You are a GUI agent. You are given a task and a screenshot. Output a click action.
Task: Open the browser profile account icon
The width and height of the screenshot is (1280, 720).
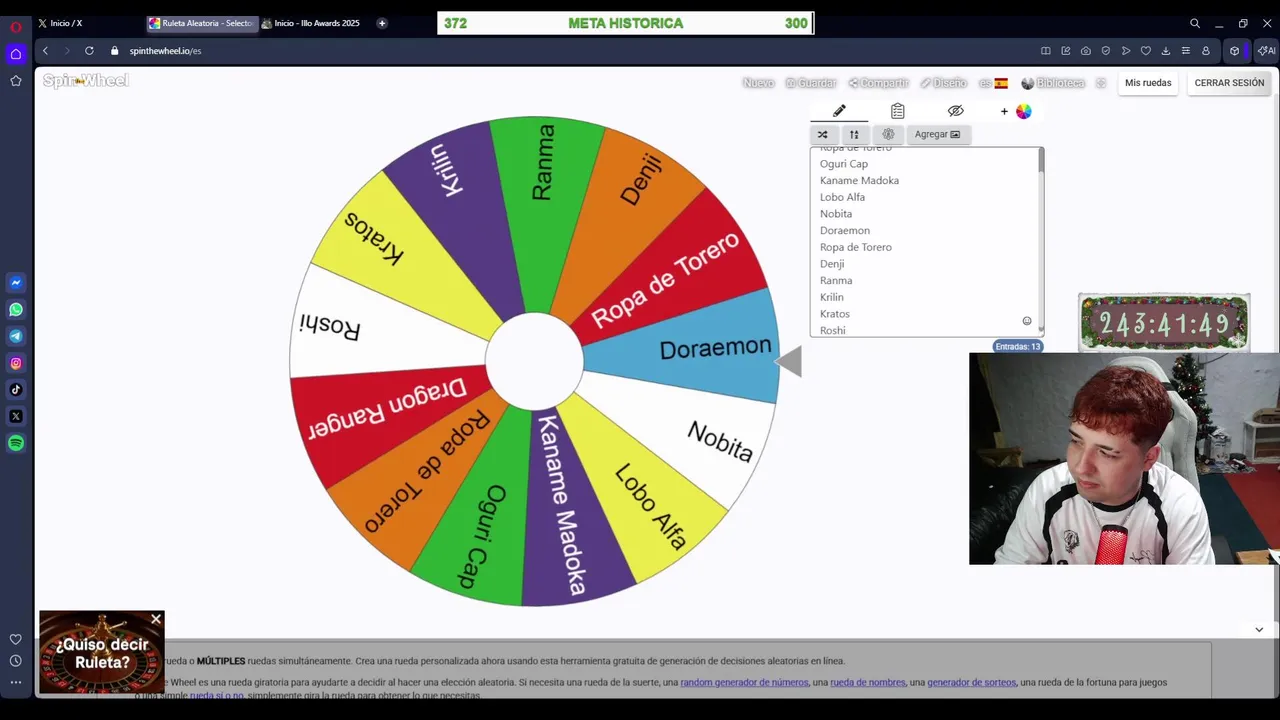point(1206,51)
